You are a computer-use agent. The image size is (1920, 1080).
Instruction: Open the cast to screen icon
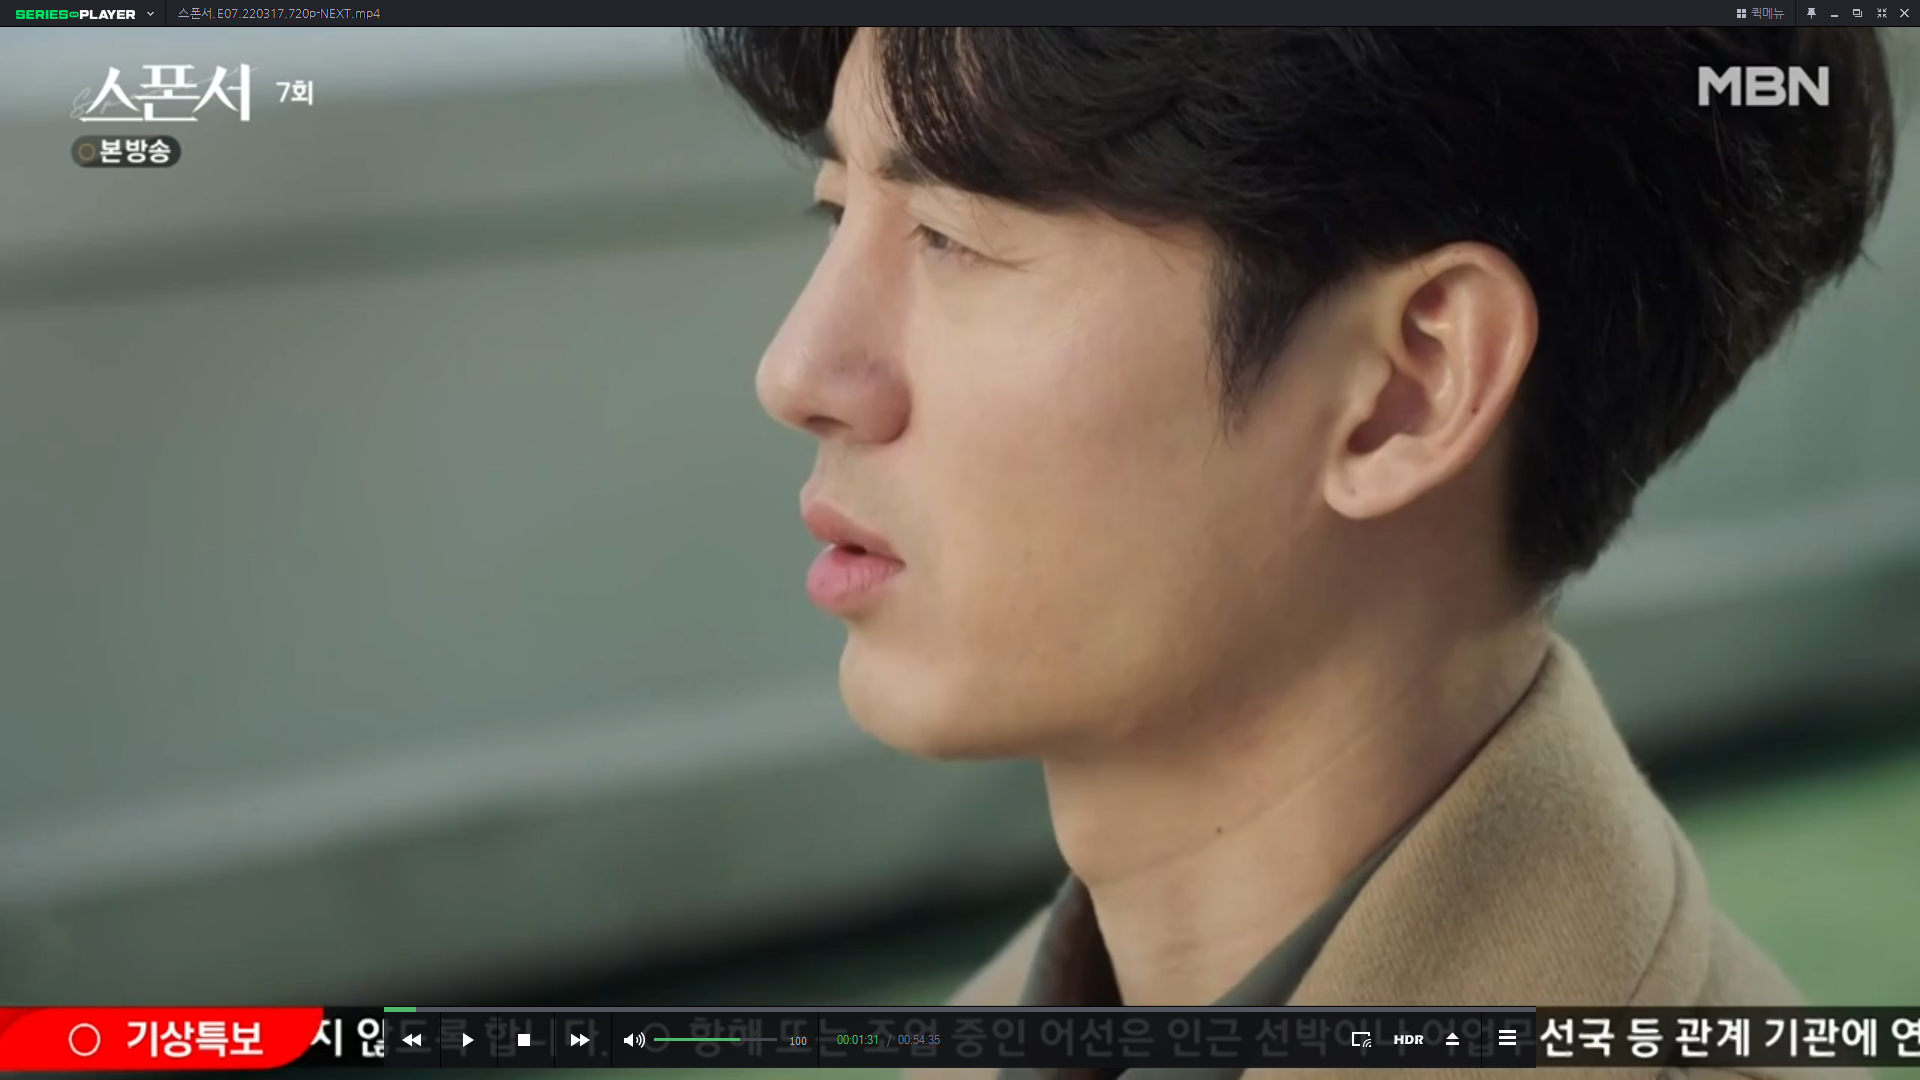tap(1361, 1040)
